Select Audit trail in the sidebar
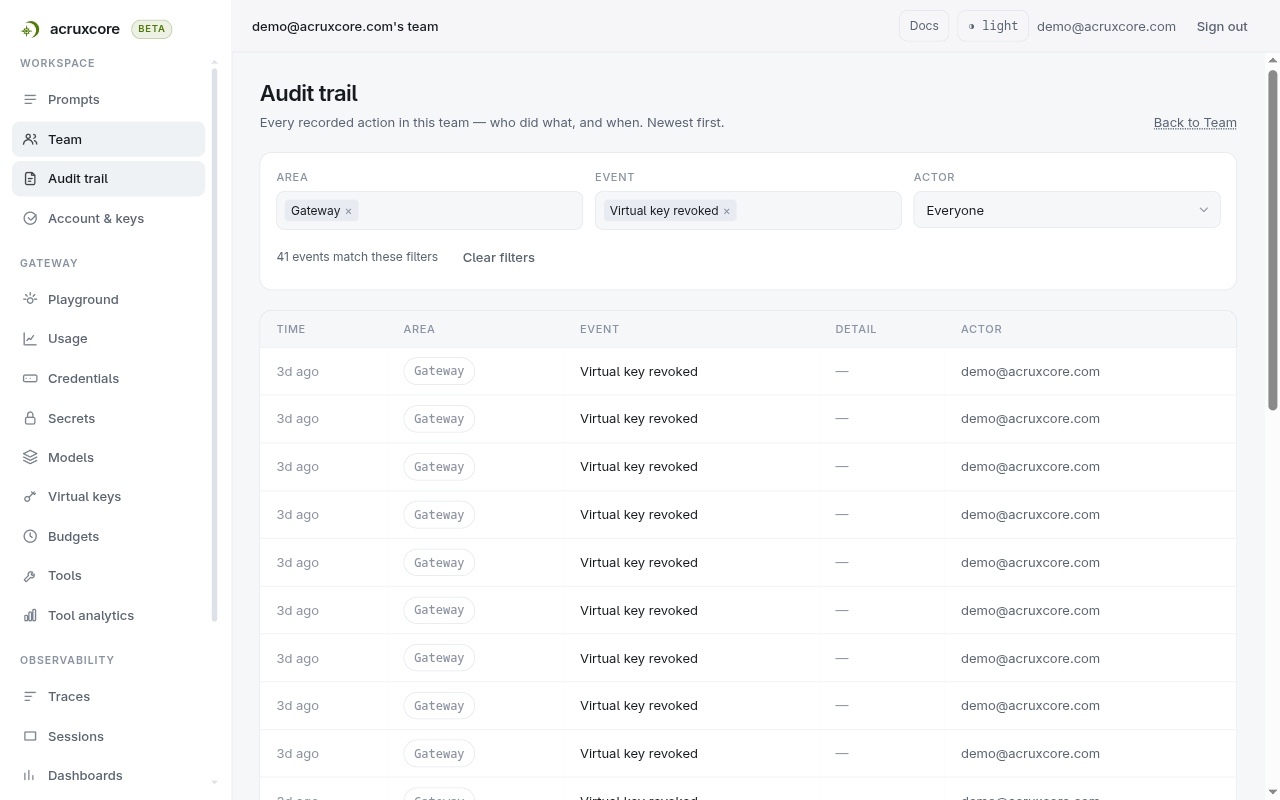Viewport: 1280px width, 800px height. click(x=108, y=178)
